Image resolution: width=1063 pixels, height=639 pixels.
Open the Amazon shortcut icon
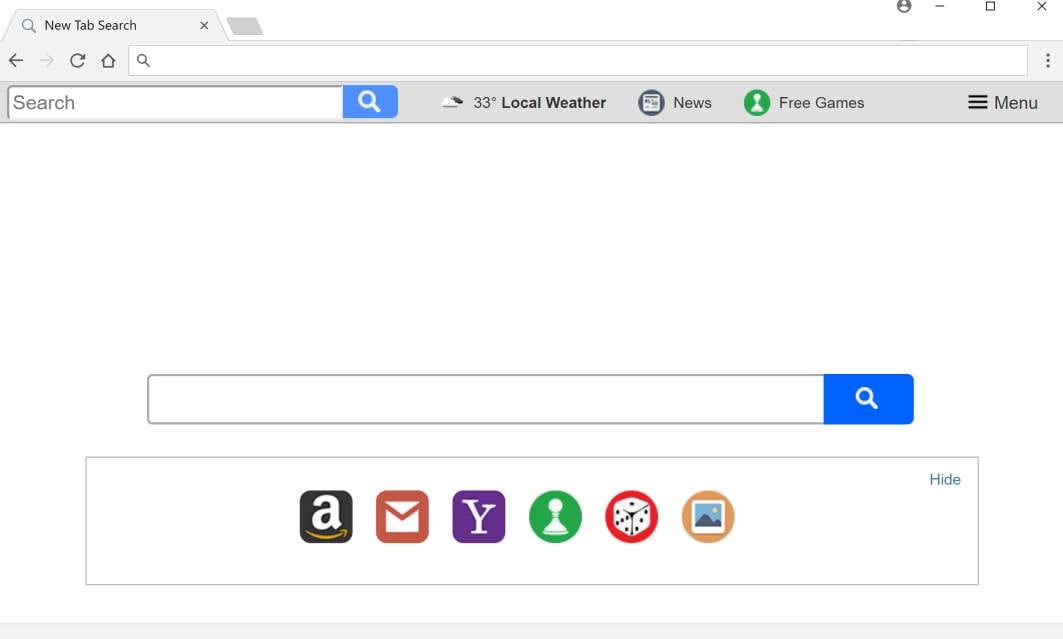pyautogui.click(x=326, y=516)
